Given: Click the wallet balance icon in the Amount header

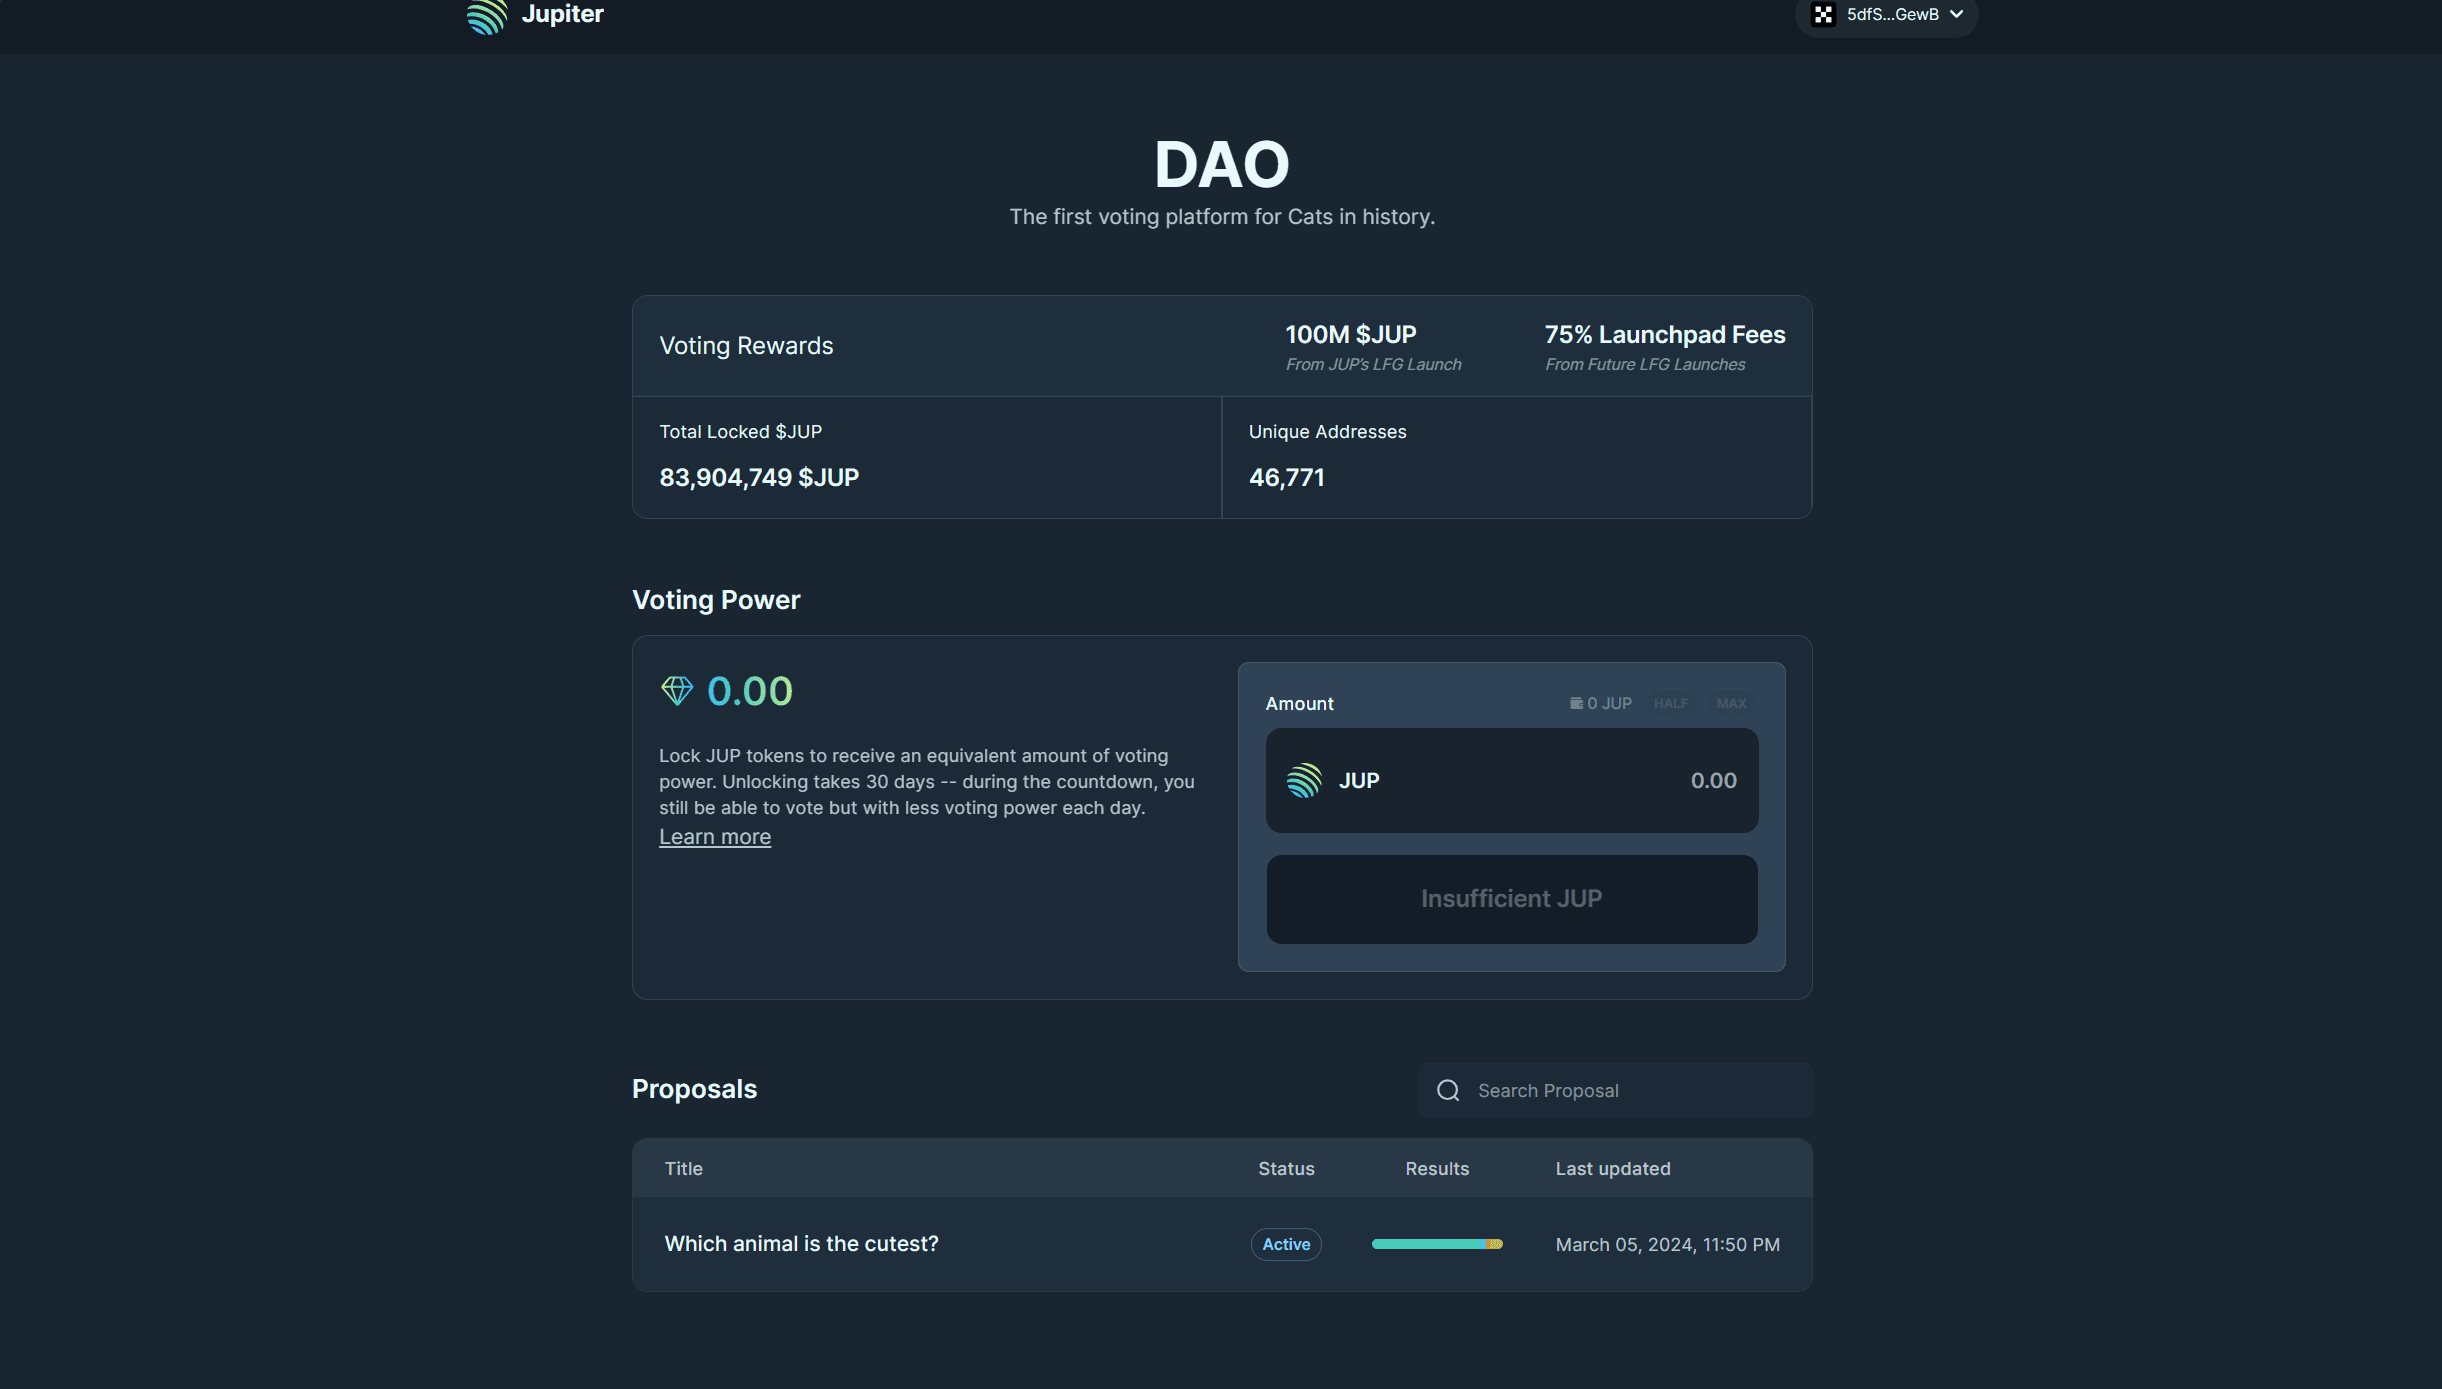Looking at the screenshot, I should [1578, 703].
